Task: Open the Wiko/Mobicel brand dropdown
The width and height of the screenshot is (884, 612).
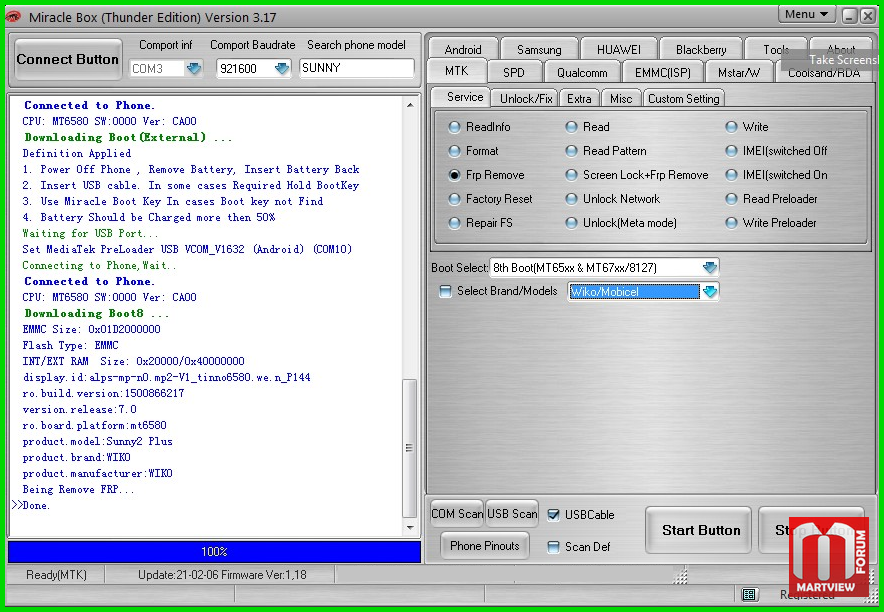Action: 710,292
